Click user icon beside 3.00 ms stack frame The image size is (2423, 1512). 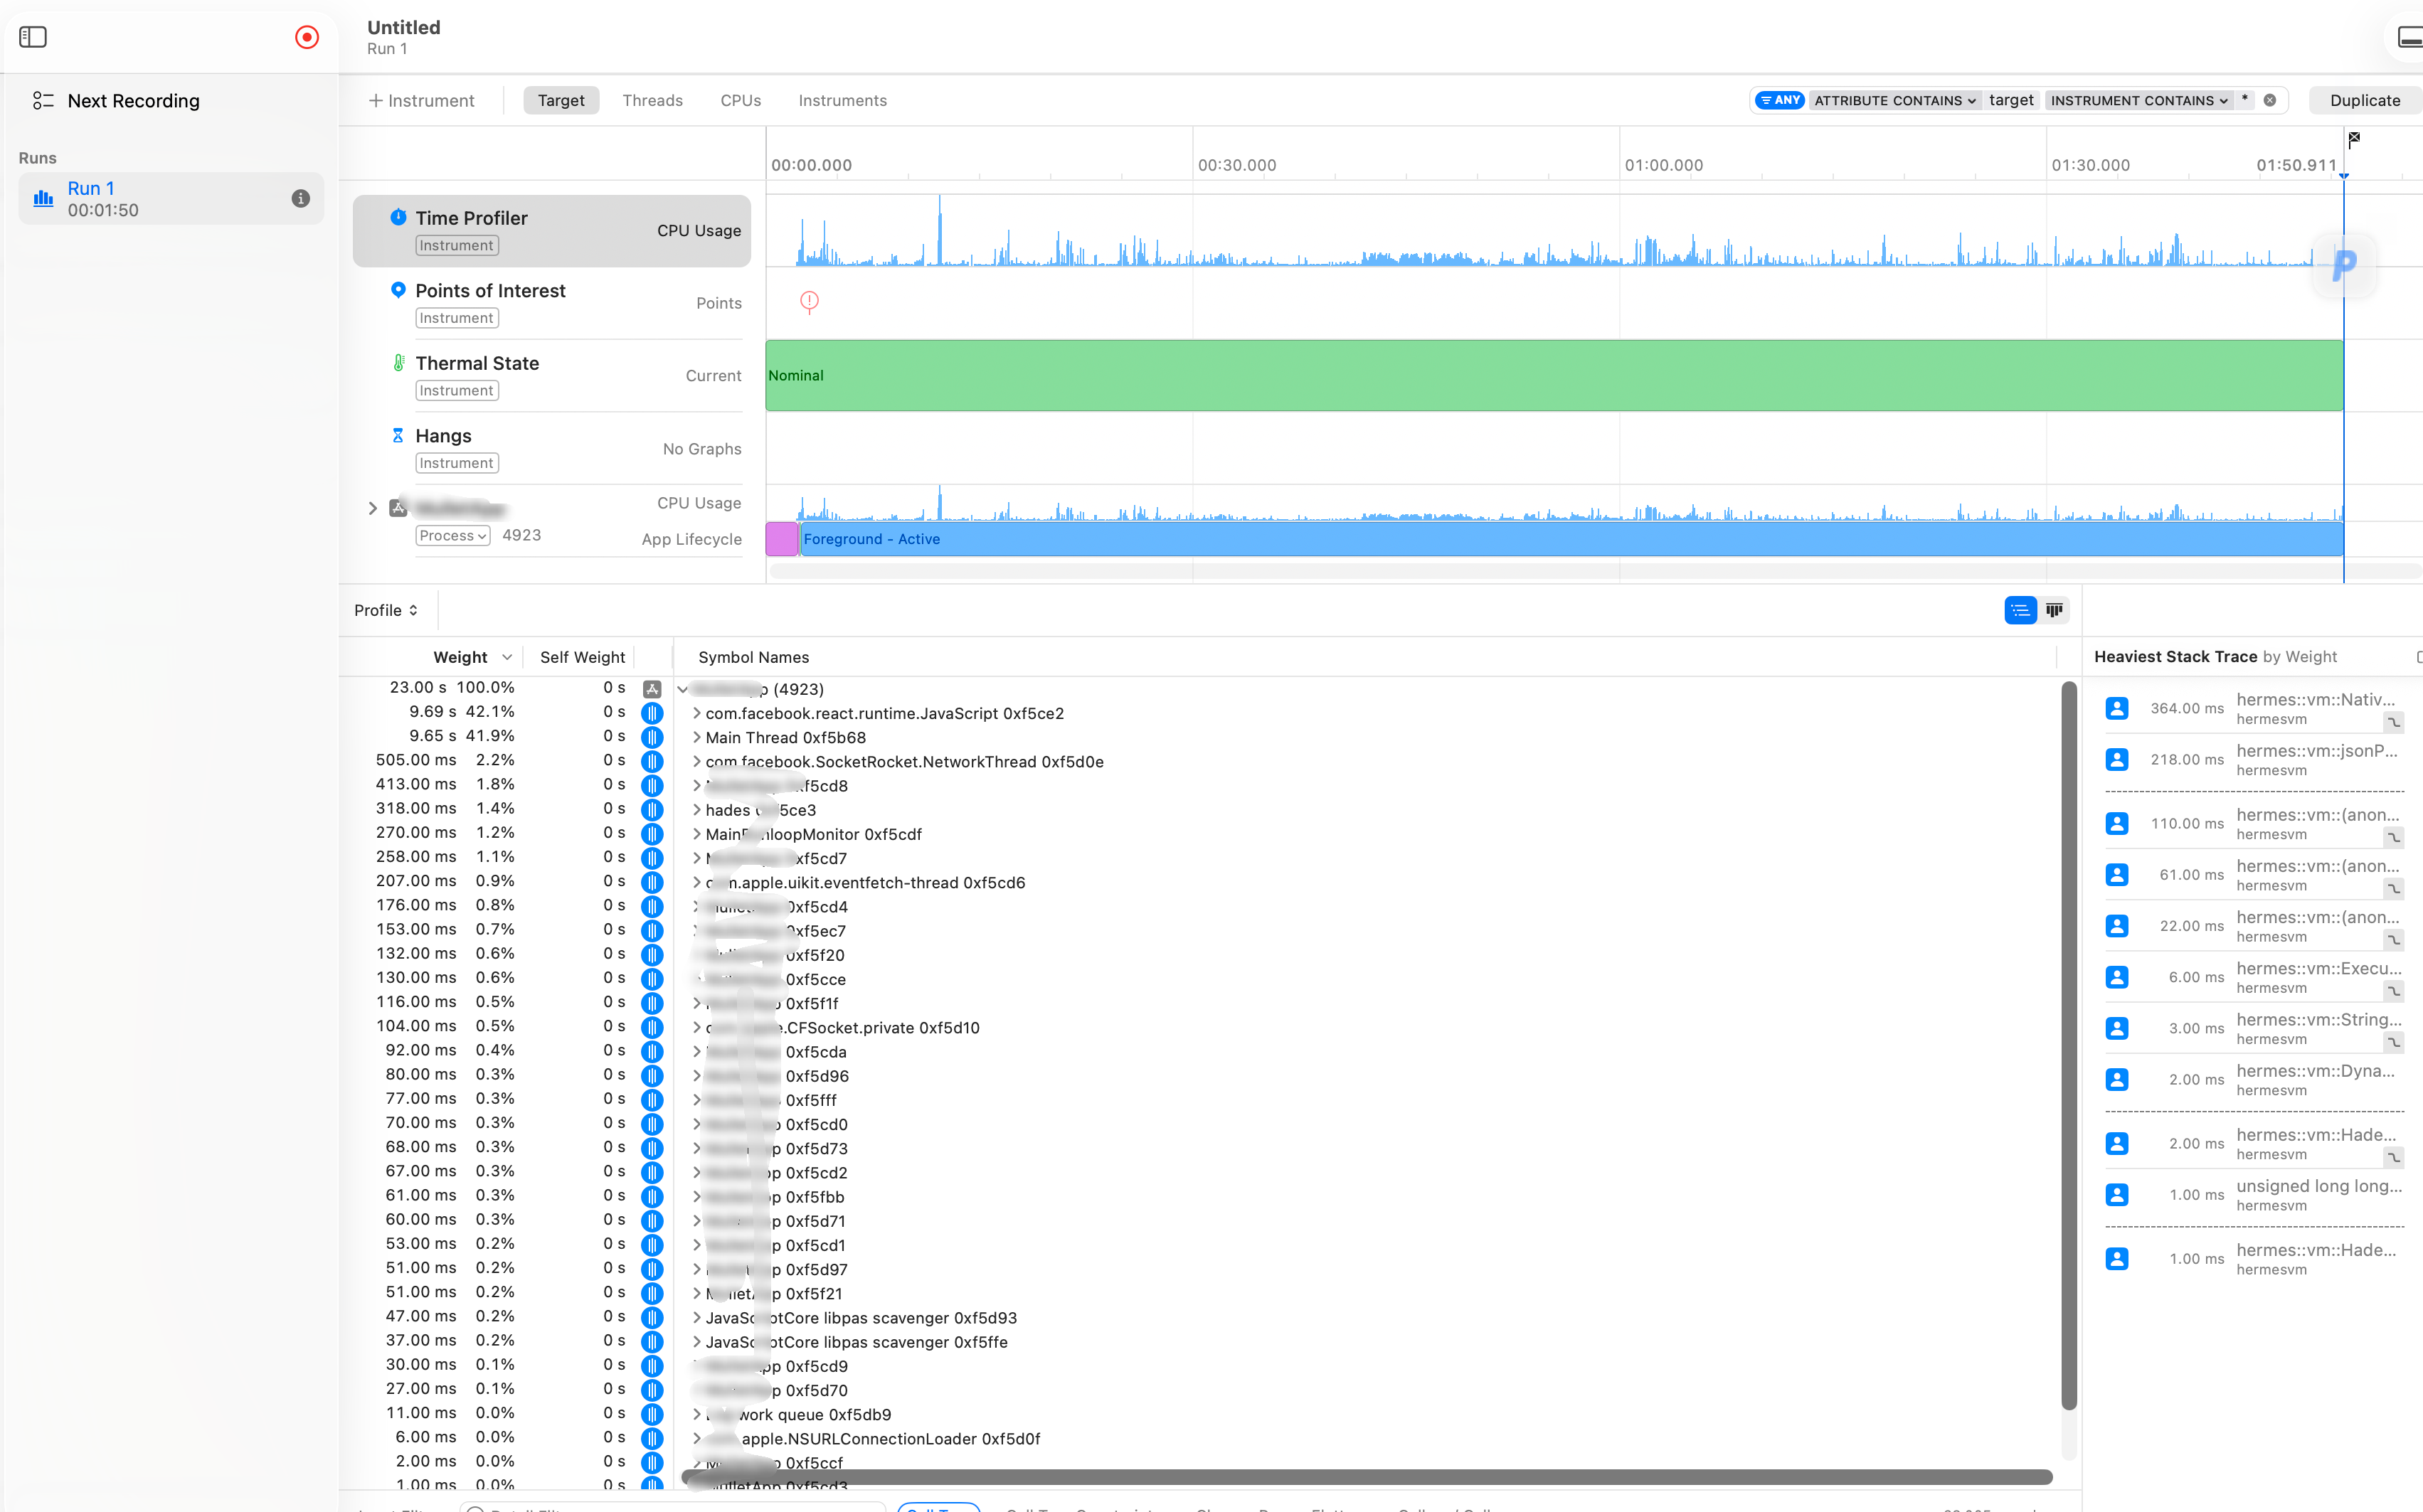[2117, 1028]
